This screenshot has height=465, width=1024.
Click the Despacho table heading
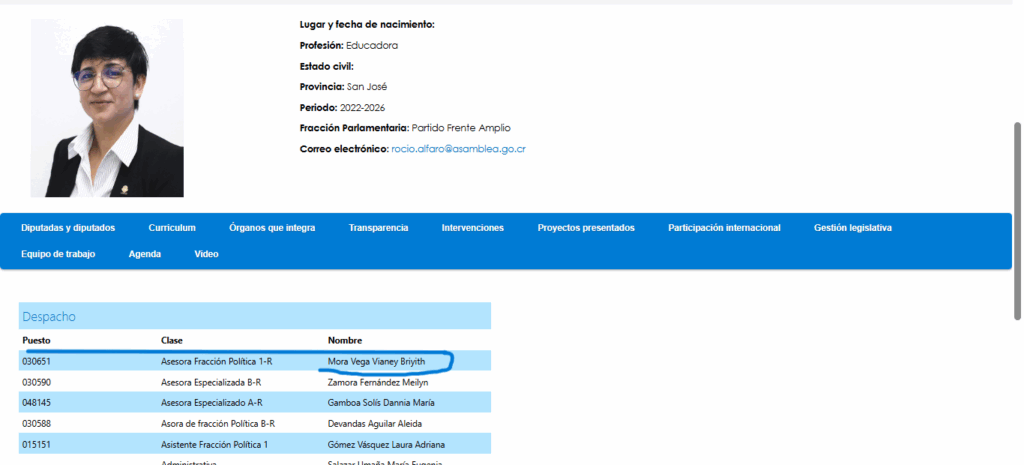(50, 317)
